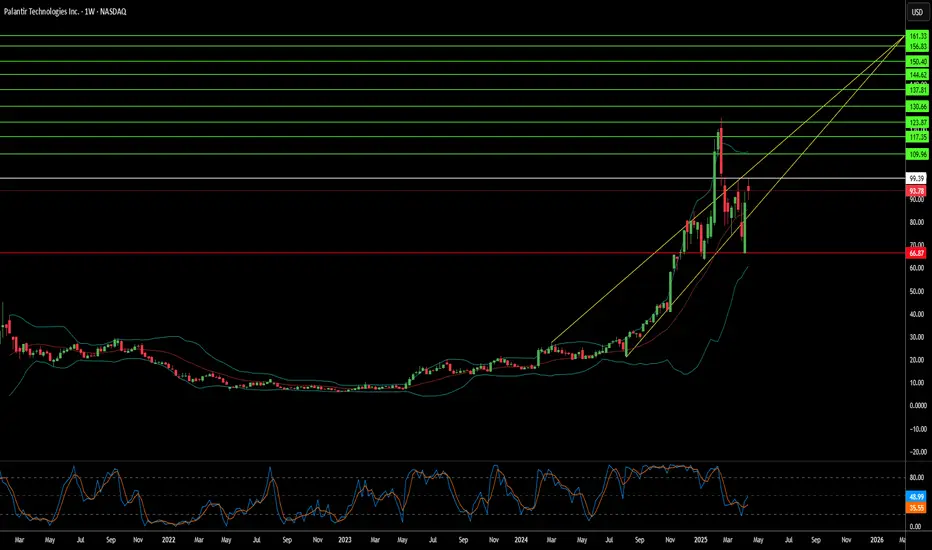Click the orange 35.55 oscillator value label

pos(916,508)
